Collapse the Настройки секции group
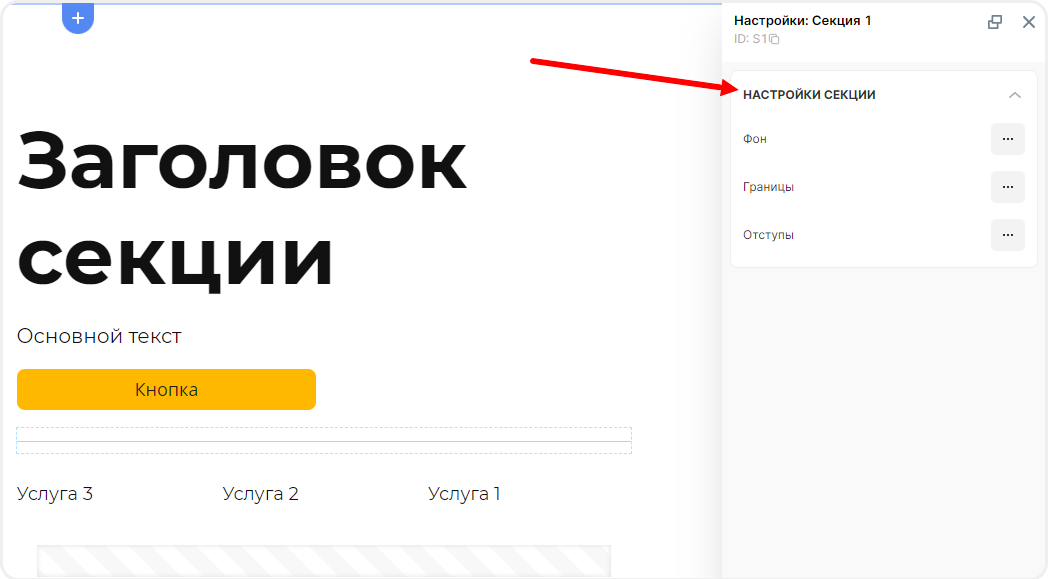This screenshot has height=579, width=1048. point(1015,95)
